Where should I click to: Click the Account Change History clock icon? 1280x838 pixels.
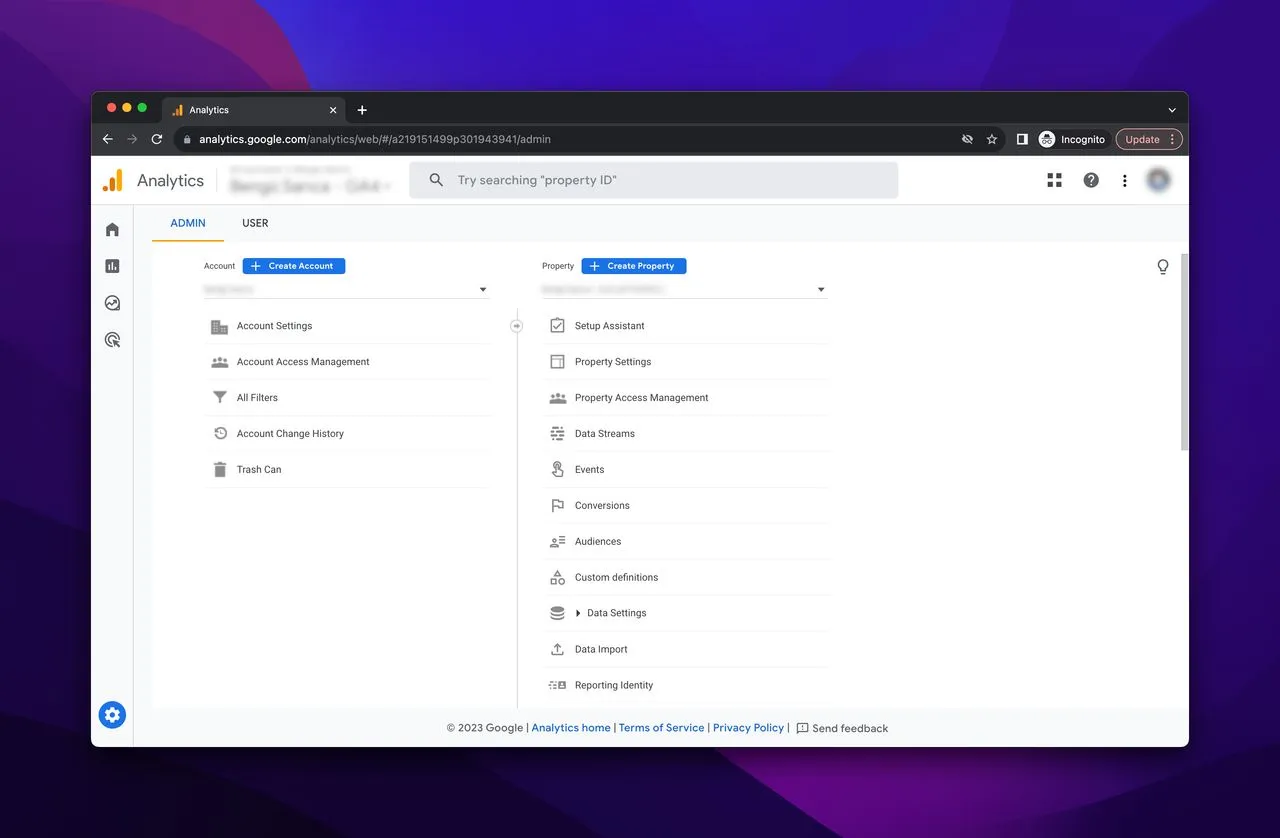tap(220, 434)
